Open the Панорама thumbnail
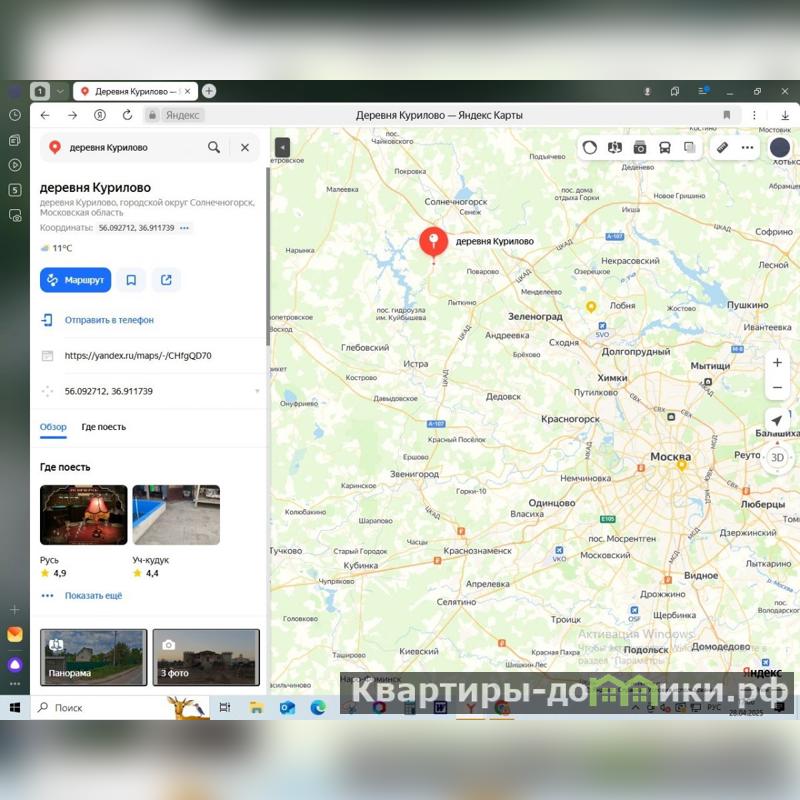 (93, 656)
